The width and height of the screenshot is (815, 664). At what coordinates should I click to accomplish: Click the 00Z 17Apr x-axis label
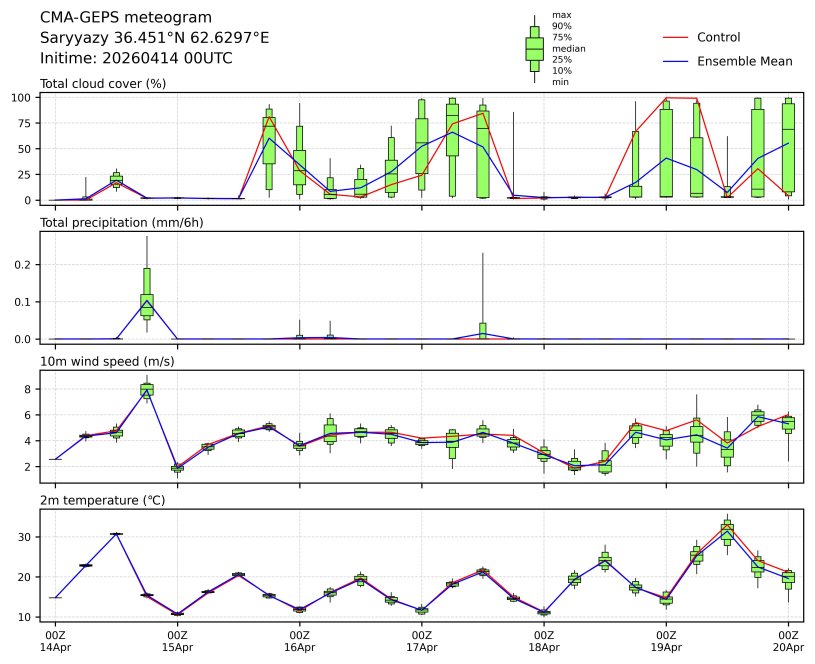[x=422, y=641]
